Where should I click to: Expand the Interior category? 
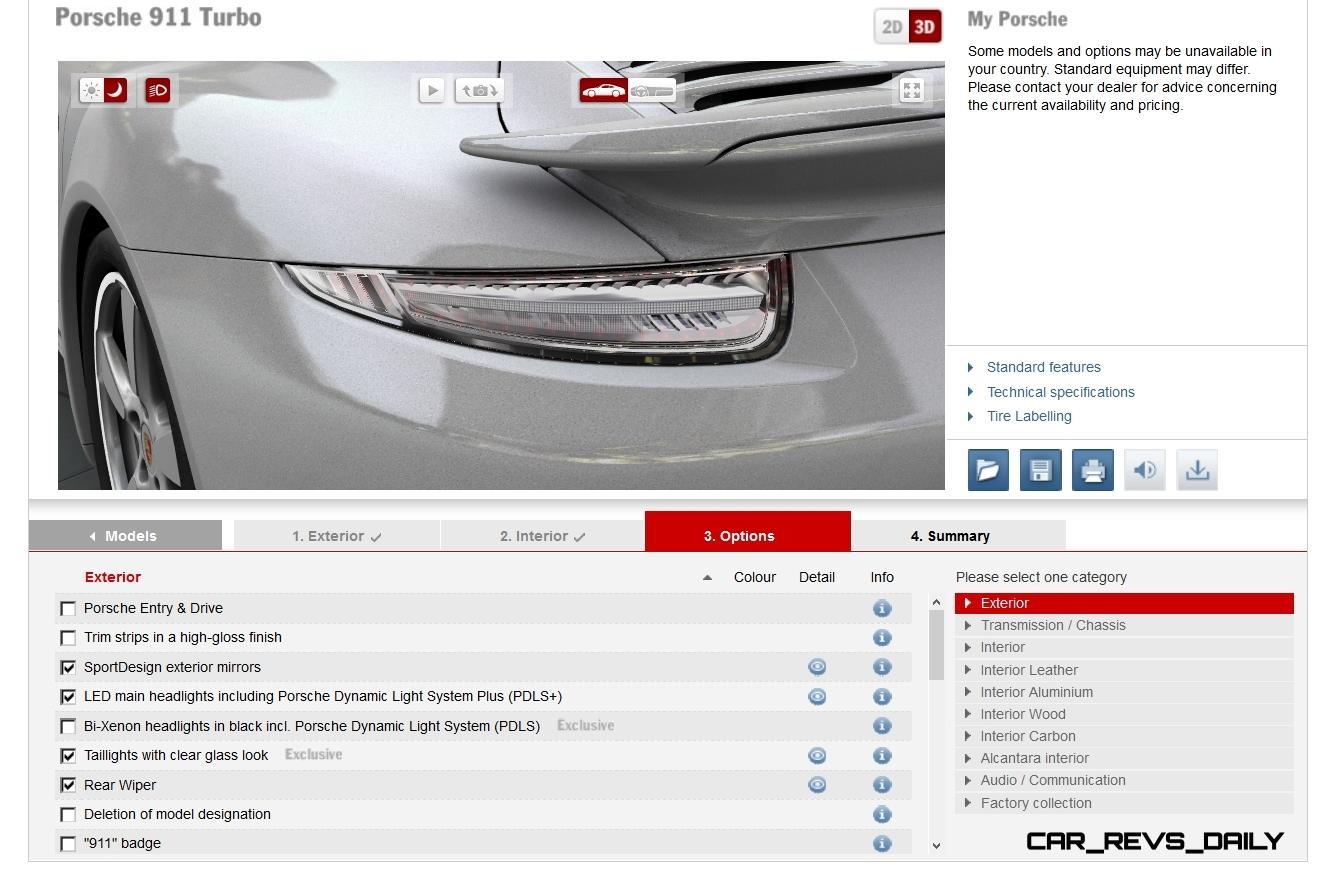tap(1124, 647)
